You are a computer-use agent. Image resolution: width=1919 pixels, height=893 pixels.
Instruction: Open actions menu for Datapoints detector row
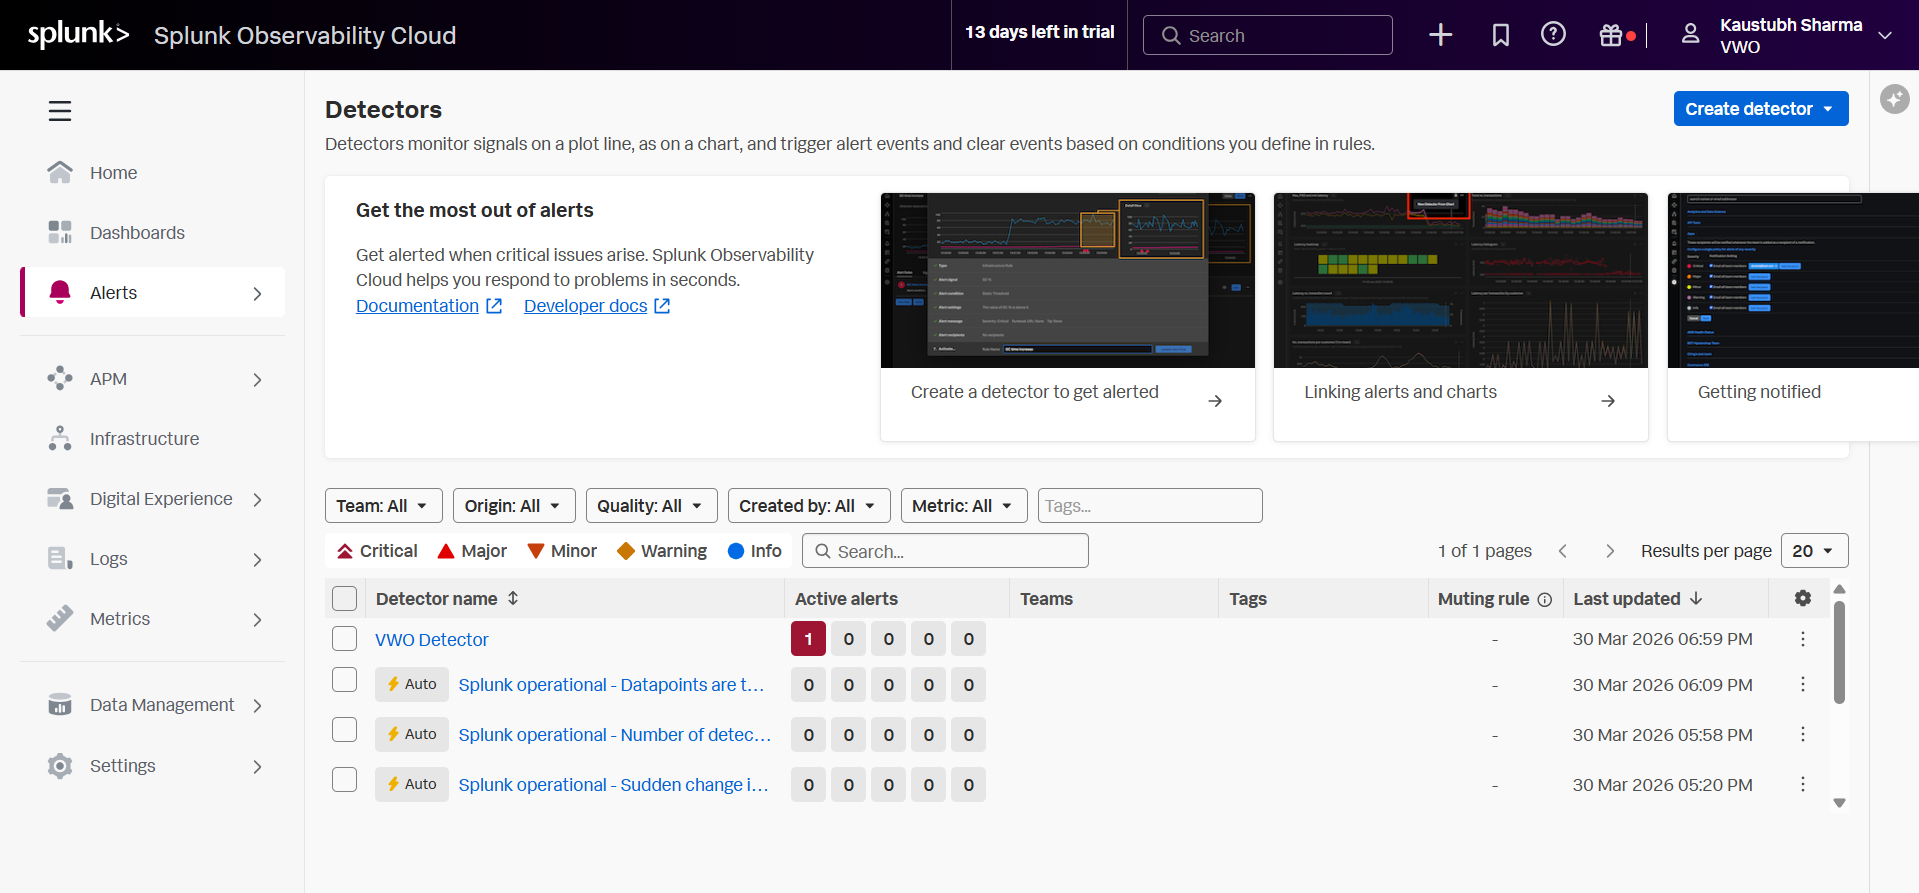pos(1803,685)
